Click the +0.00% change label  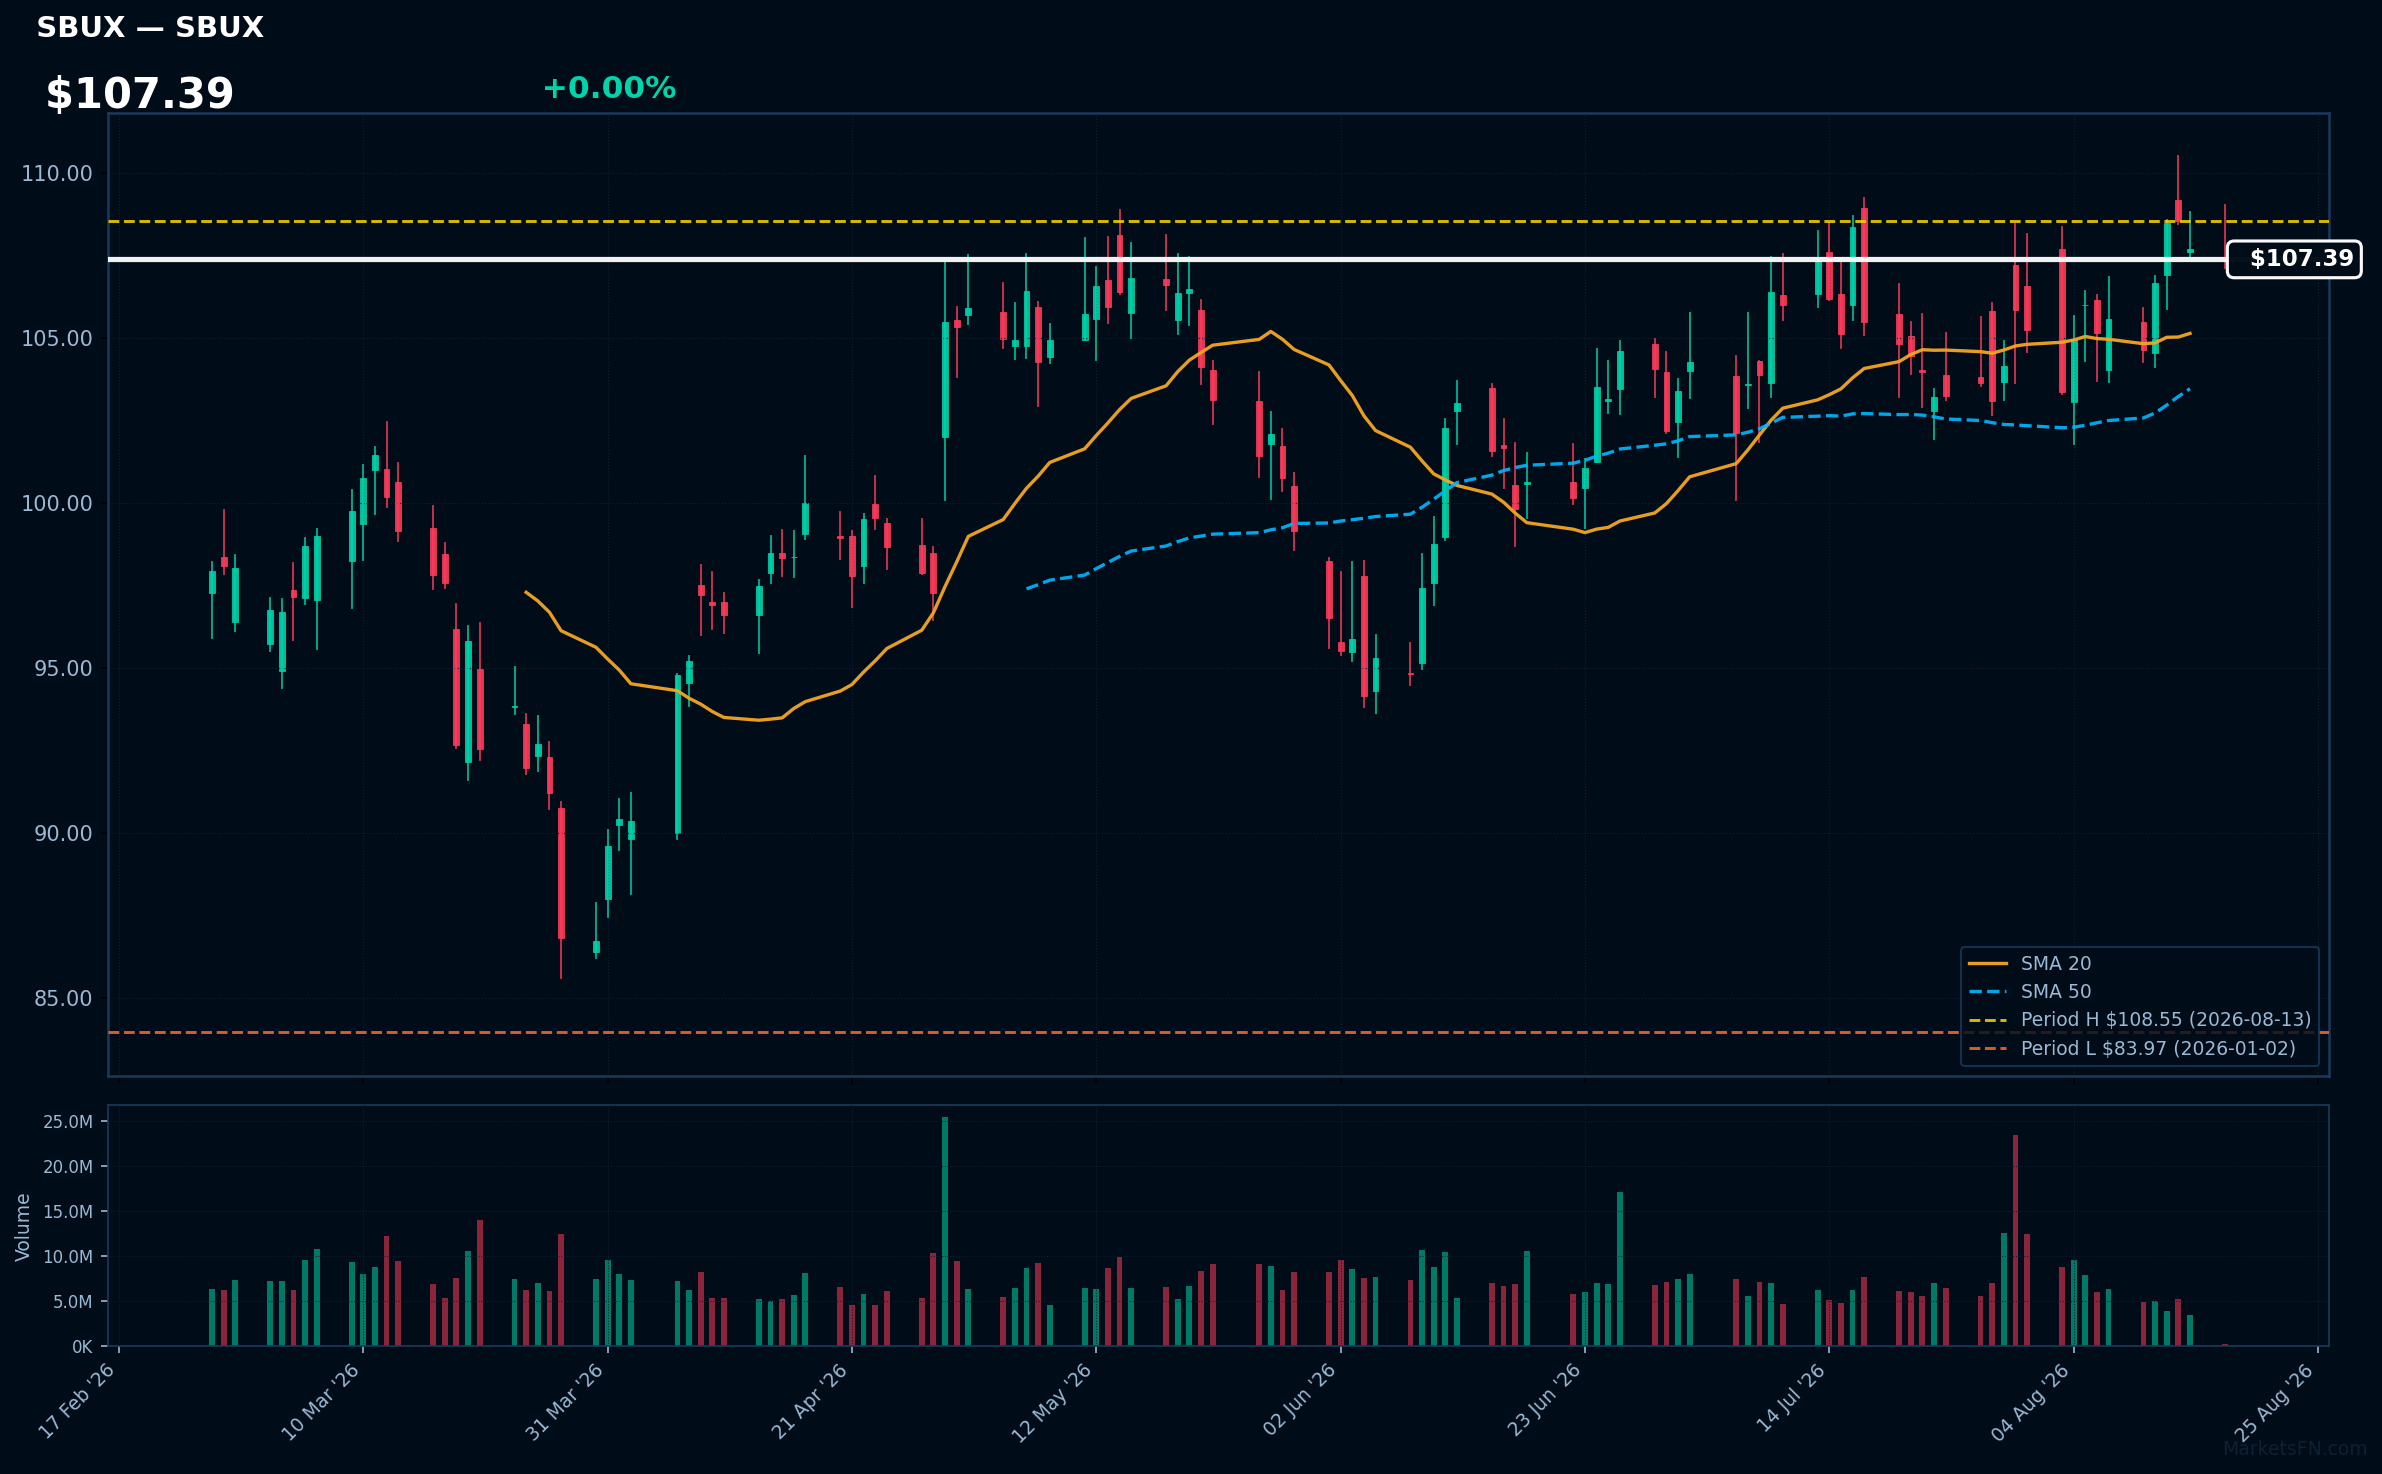pos(609,88)
